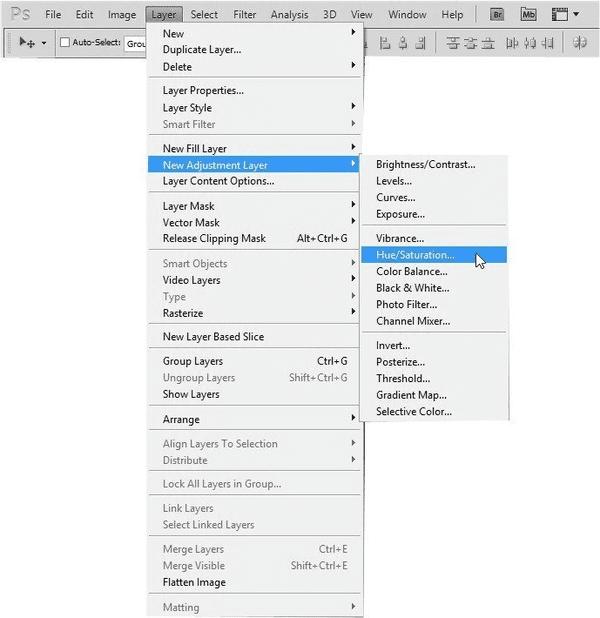Expand the Arrange submenu
Viewport: 600px width, 618px height.
[x=253, y=419]
